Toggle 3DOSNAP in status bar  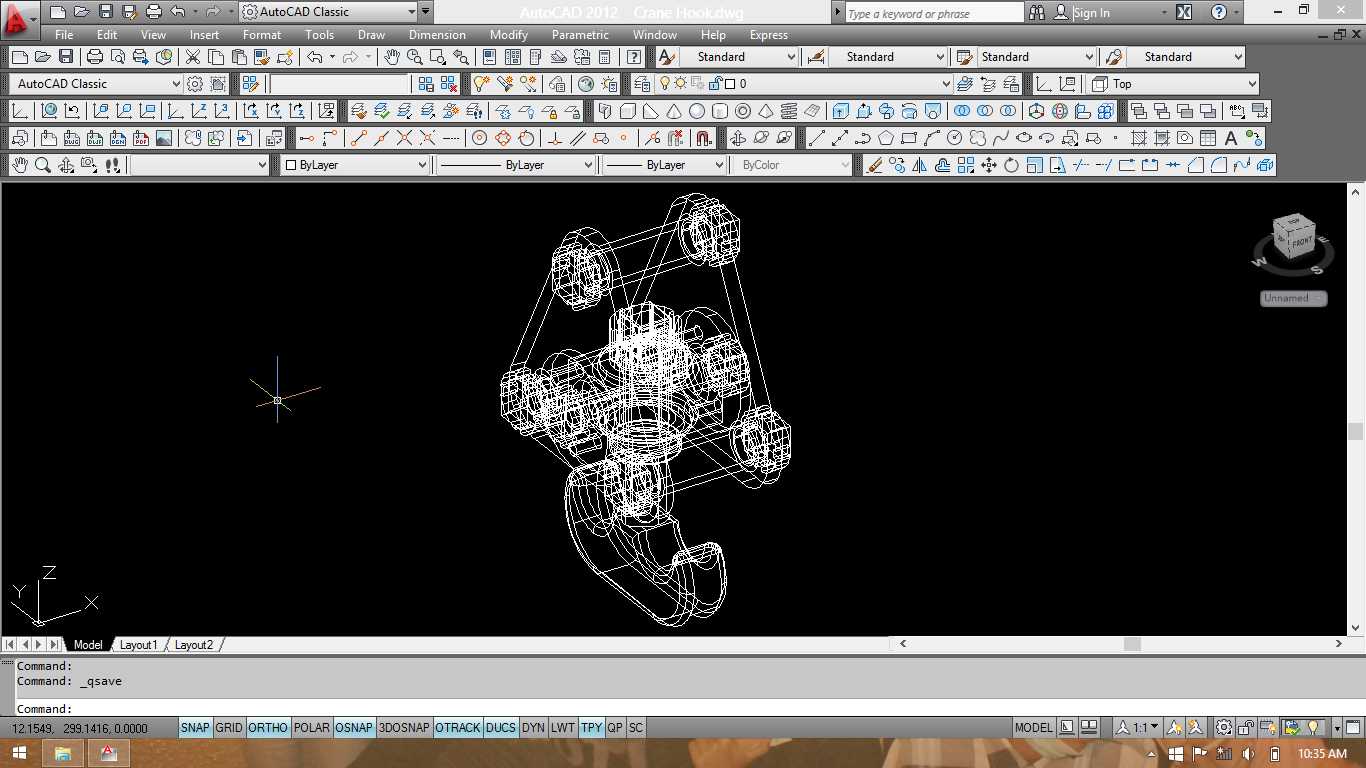tap(404, 728)
